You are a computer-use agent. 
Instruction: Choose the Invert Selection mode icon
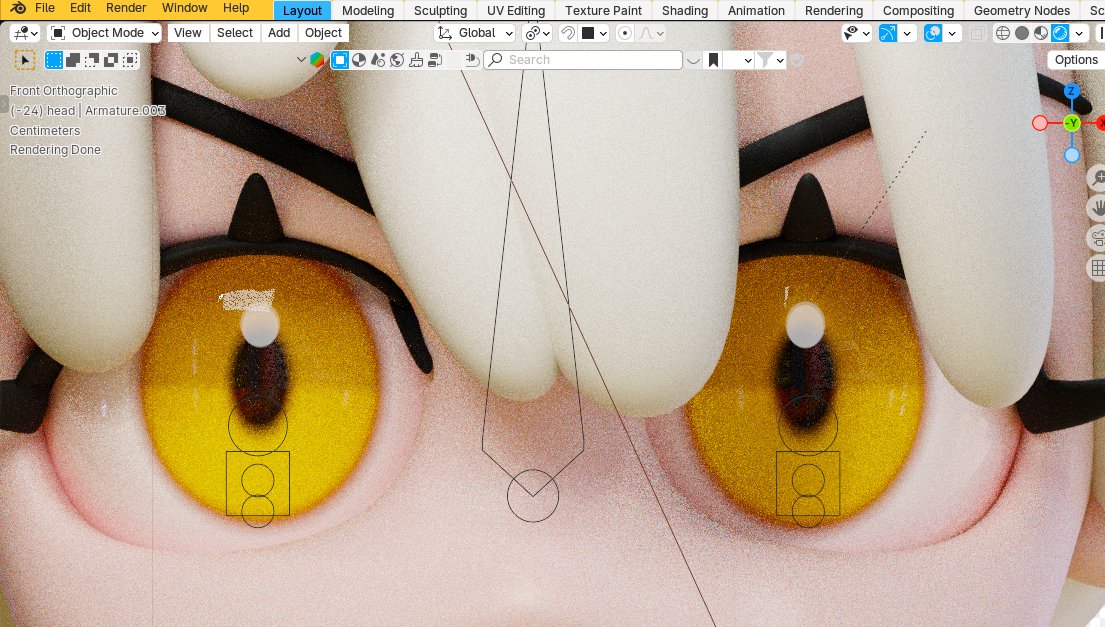pyautogui.click(x=111, y=60)
